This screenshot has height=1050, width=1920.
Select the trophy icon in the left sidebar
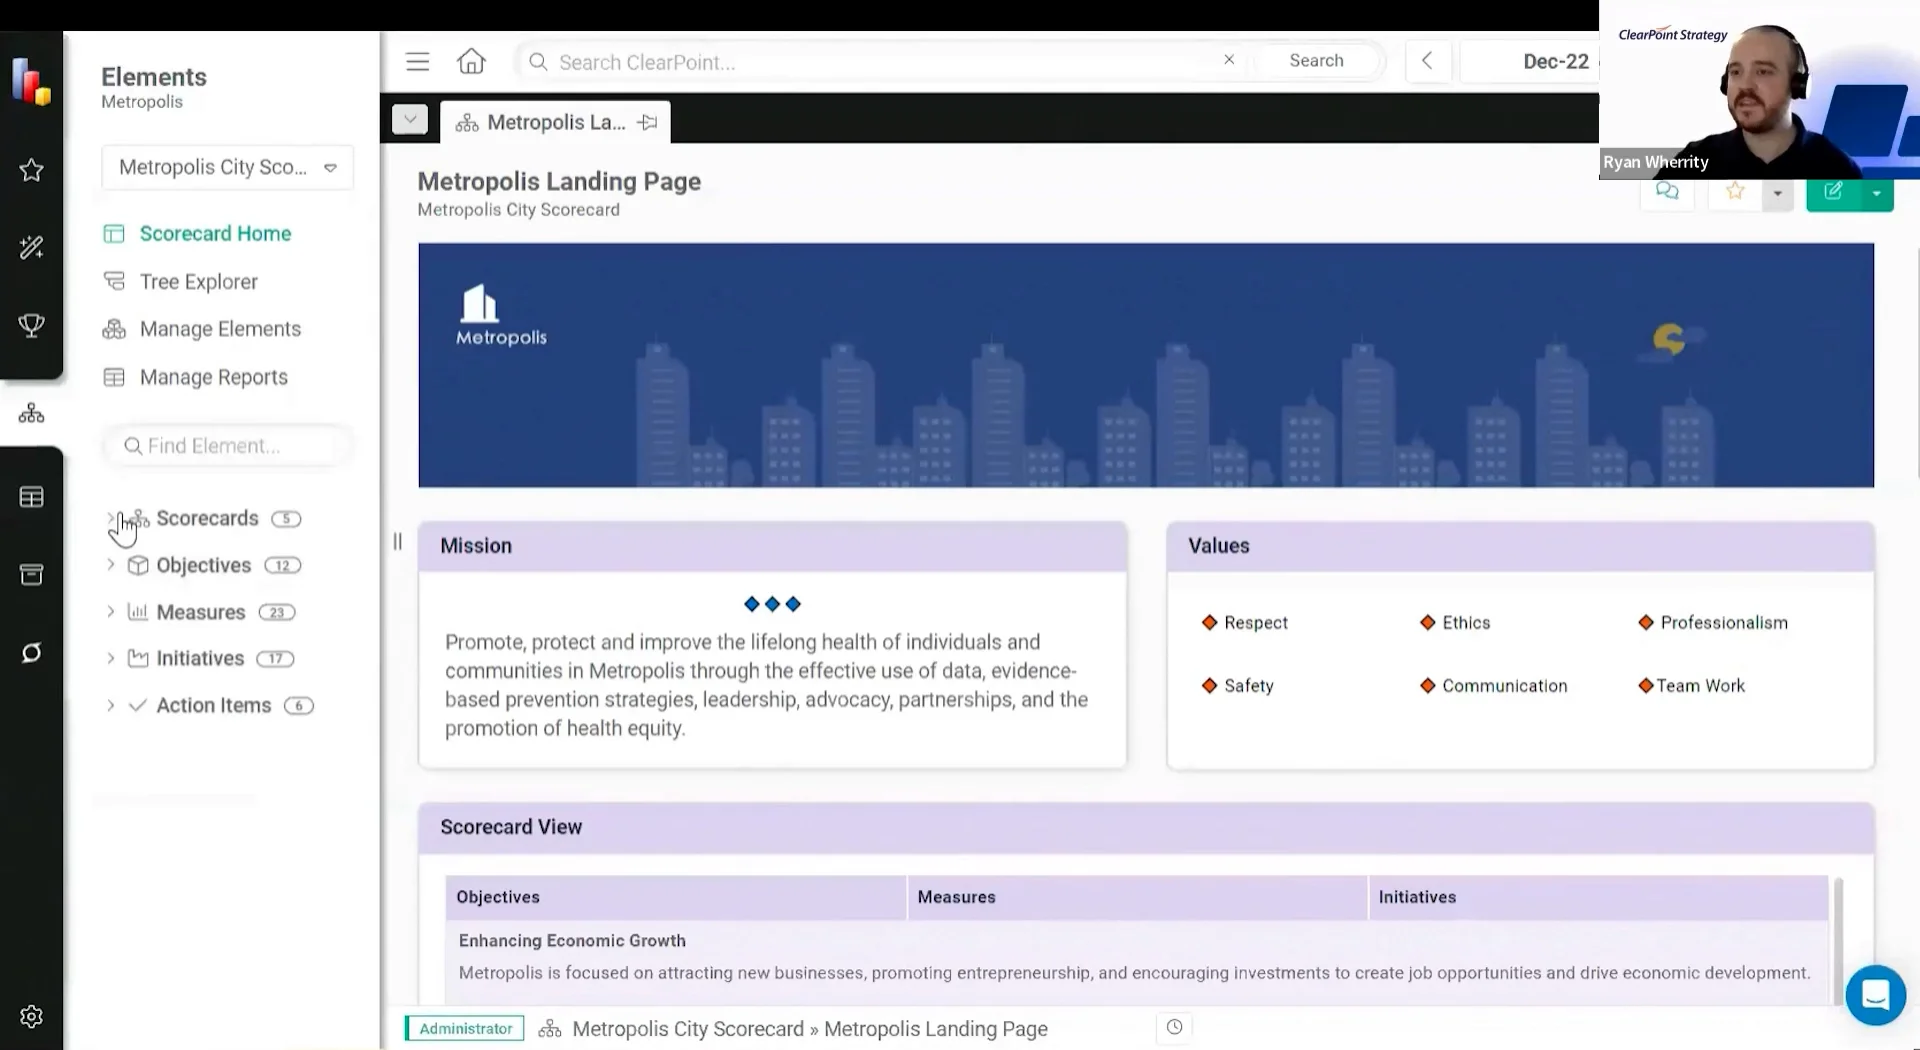31,325
